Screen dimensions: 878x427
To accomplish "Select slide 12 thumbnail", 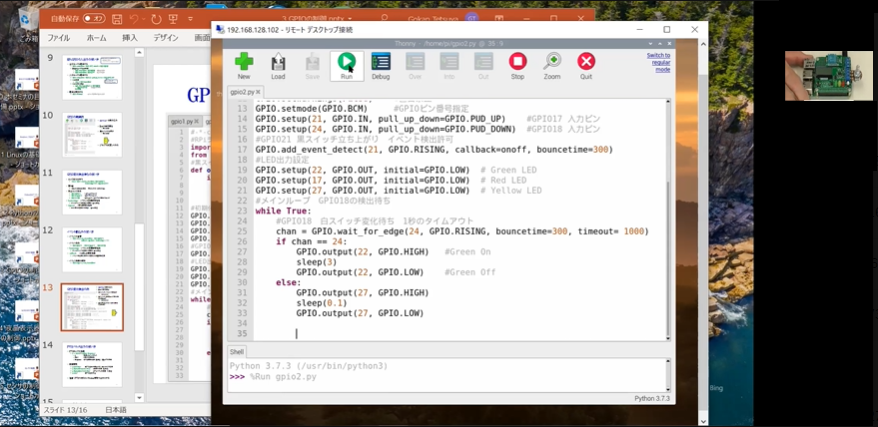I will [x=92, y=249].
